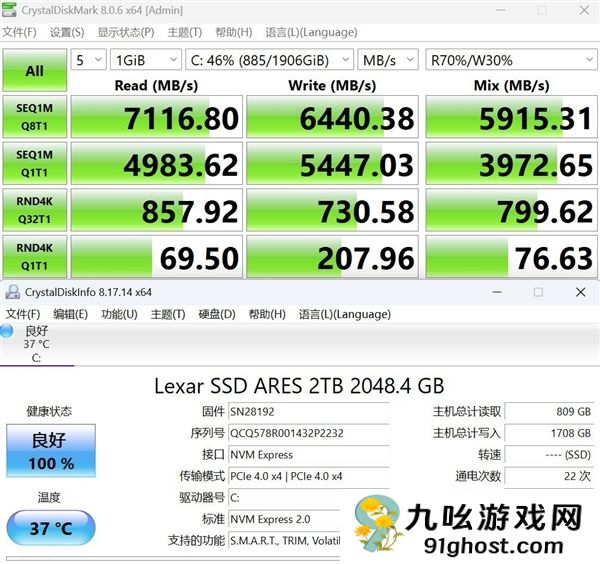Open the test size dropdown showing 1GiB
Screen dimensions: 600x564
pyautogui.click(x=146, y=60)
